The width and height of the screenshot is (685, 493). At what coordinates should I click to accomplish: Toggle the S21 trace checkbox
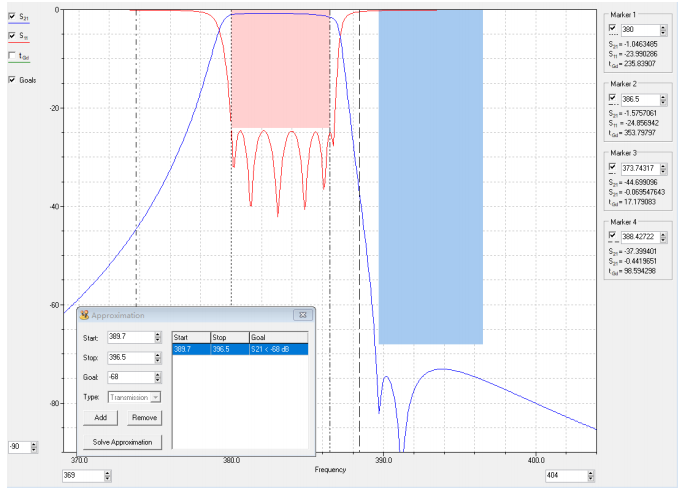pyautogui.click(x=12, y=16)
